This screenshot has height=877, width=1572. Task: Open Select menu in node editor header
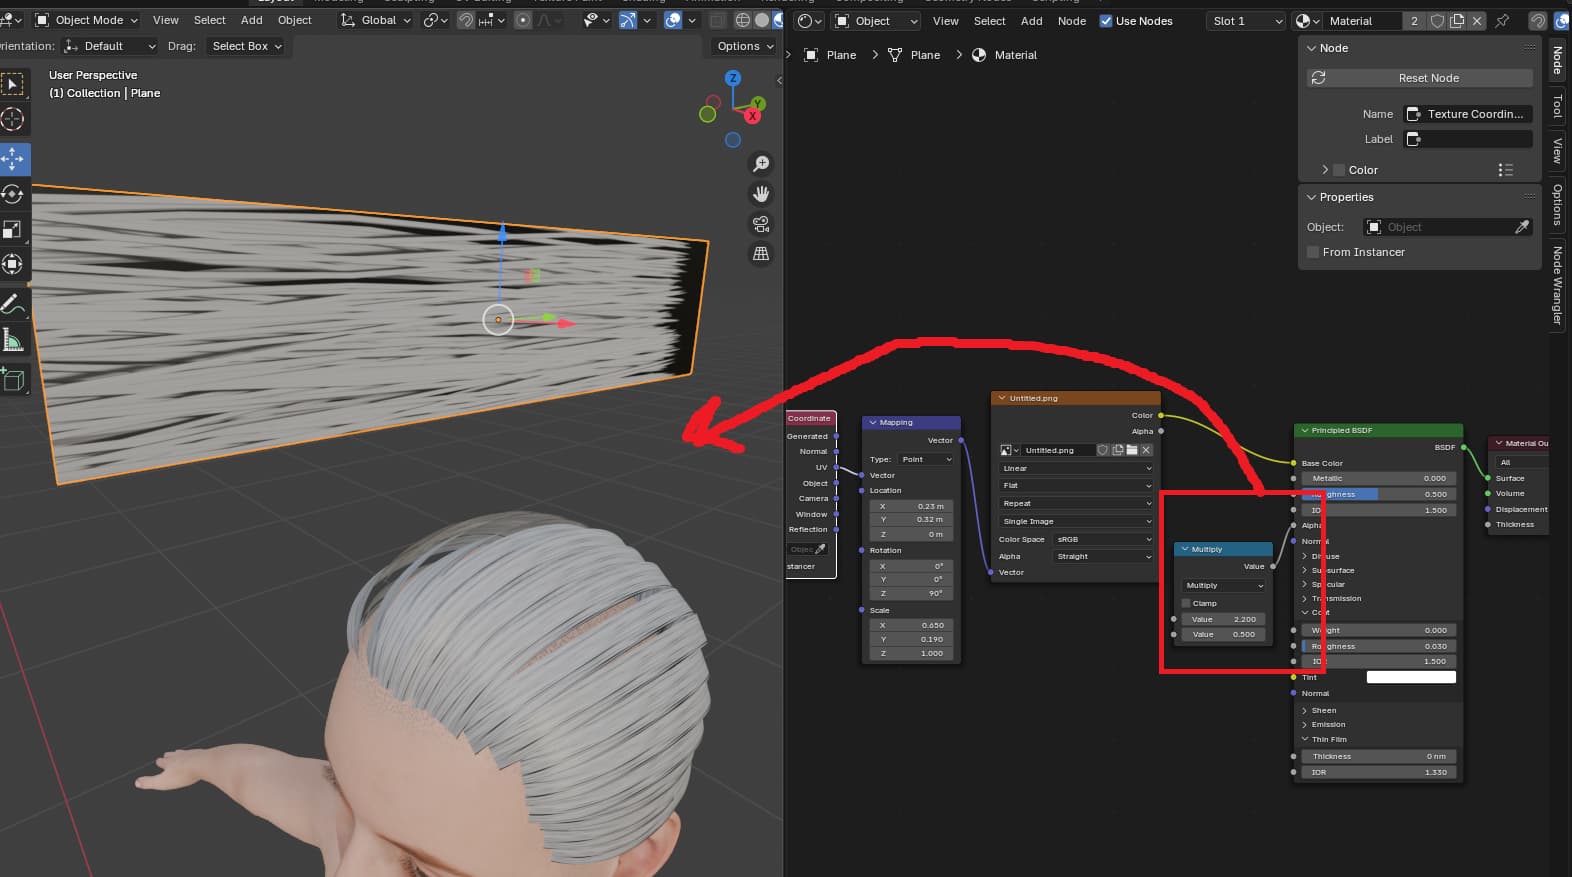point(990,21)
